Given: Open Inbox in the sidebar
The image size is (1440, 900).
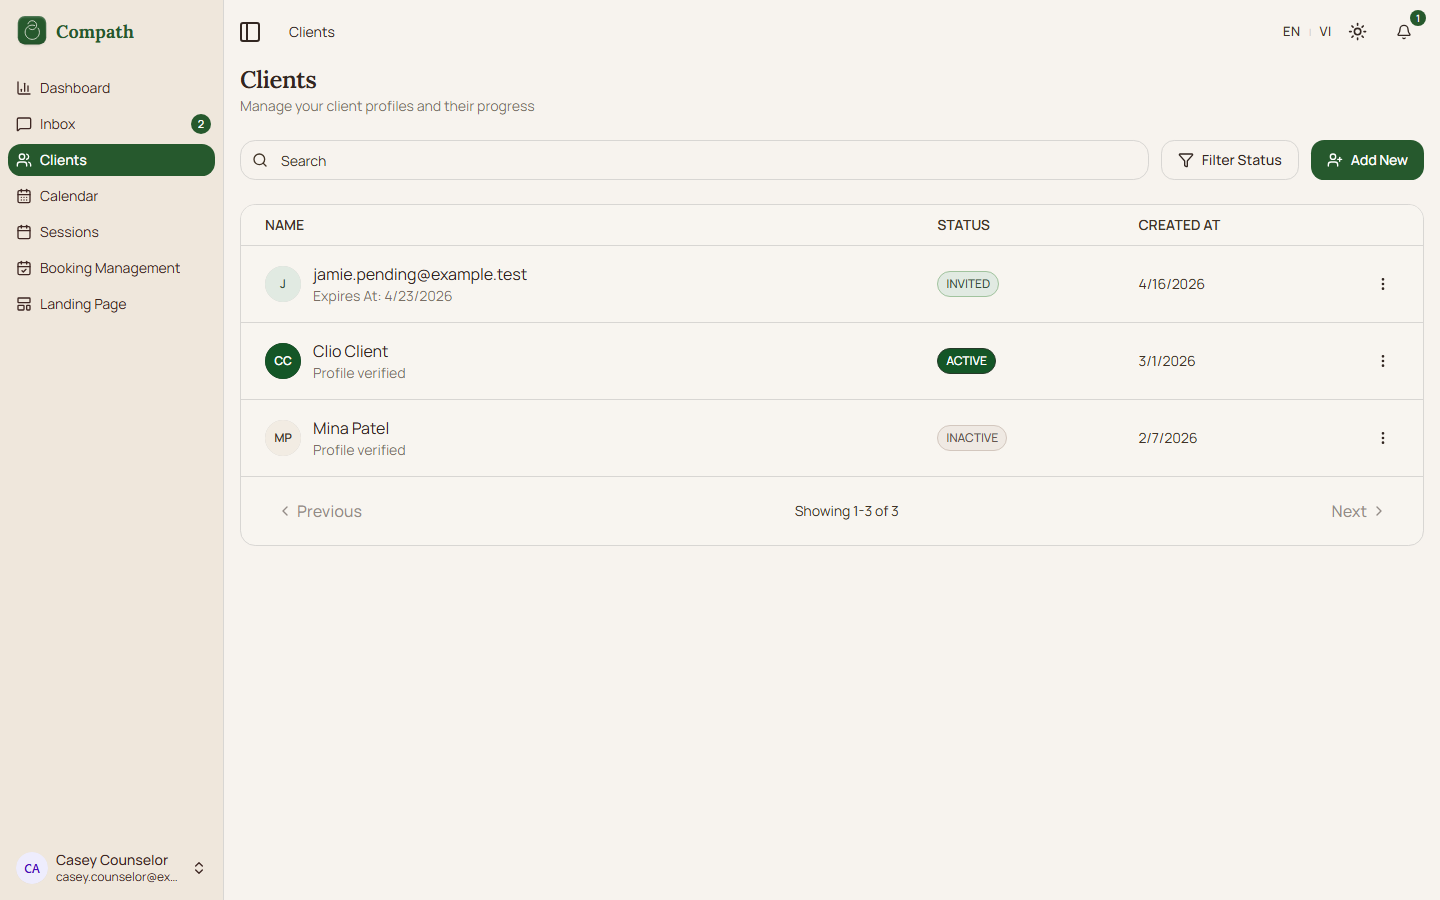Looking at the screenshot, I should point(111,124).
